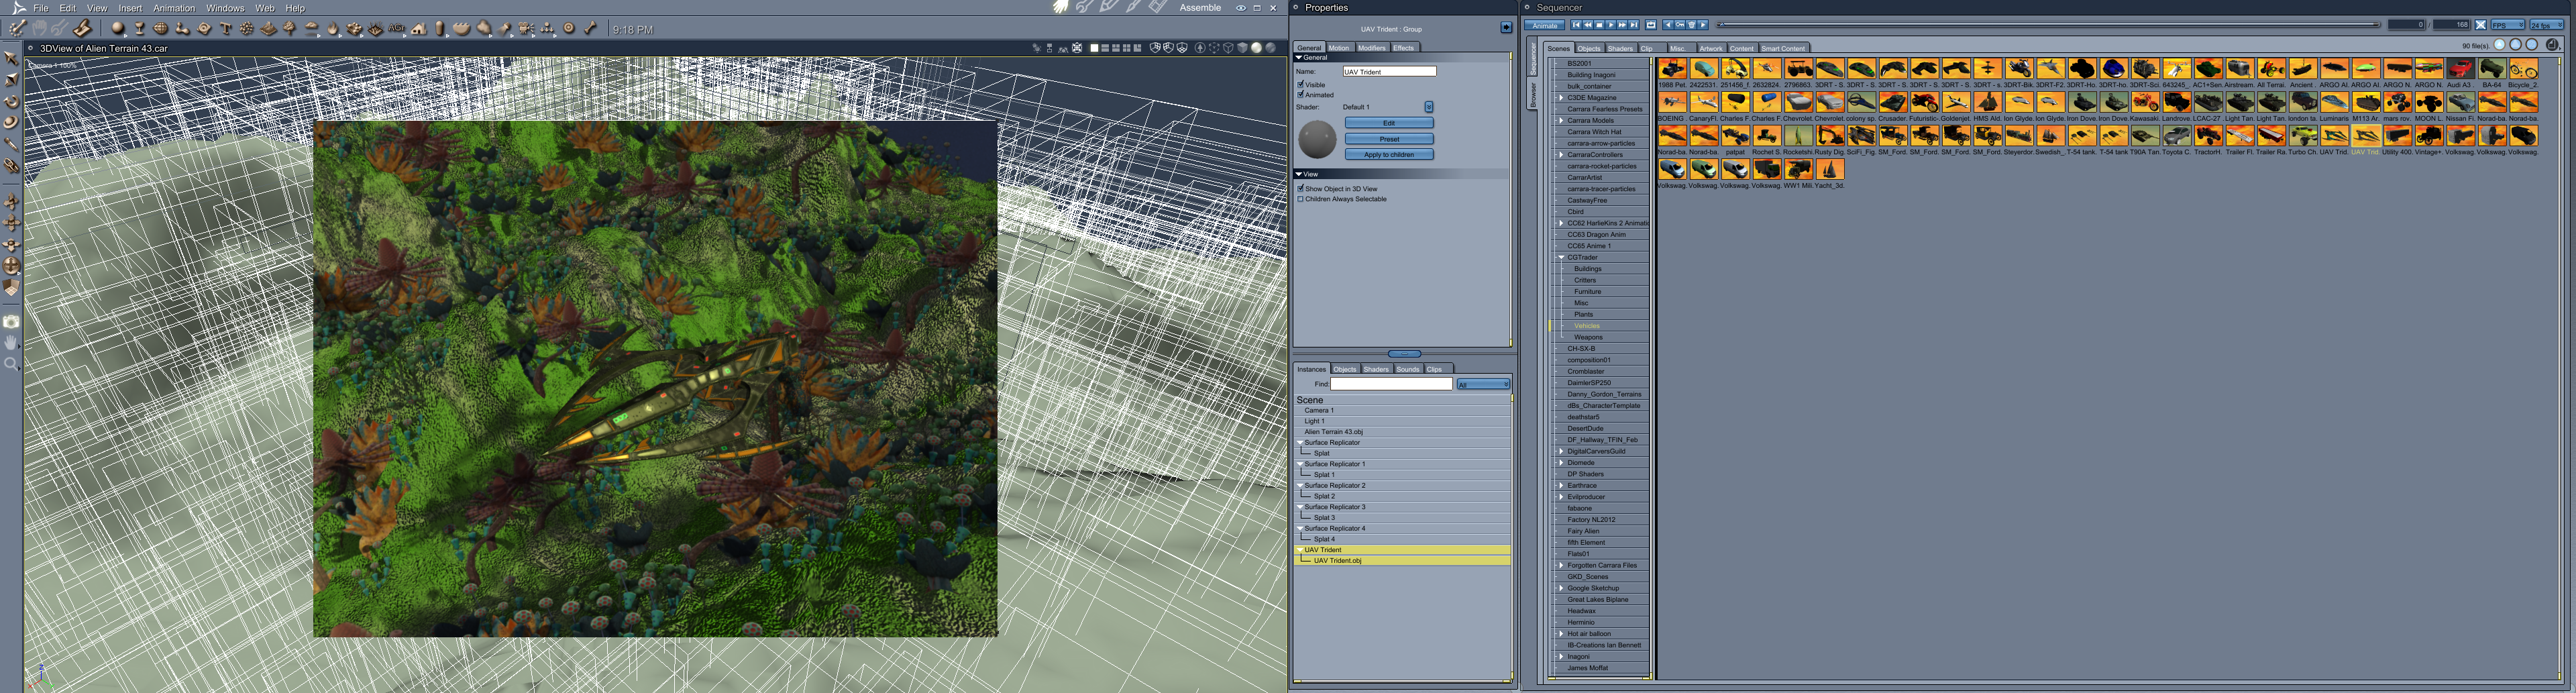Insert a sphere primitive from the toolbar
The width and height of the screenshot is (2576, 693).
tap(118, 29)
